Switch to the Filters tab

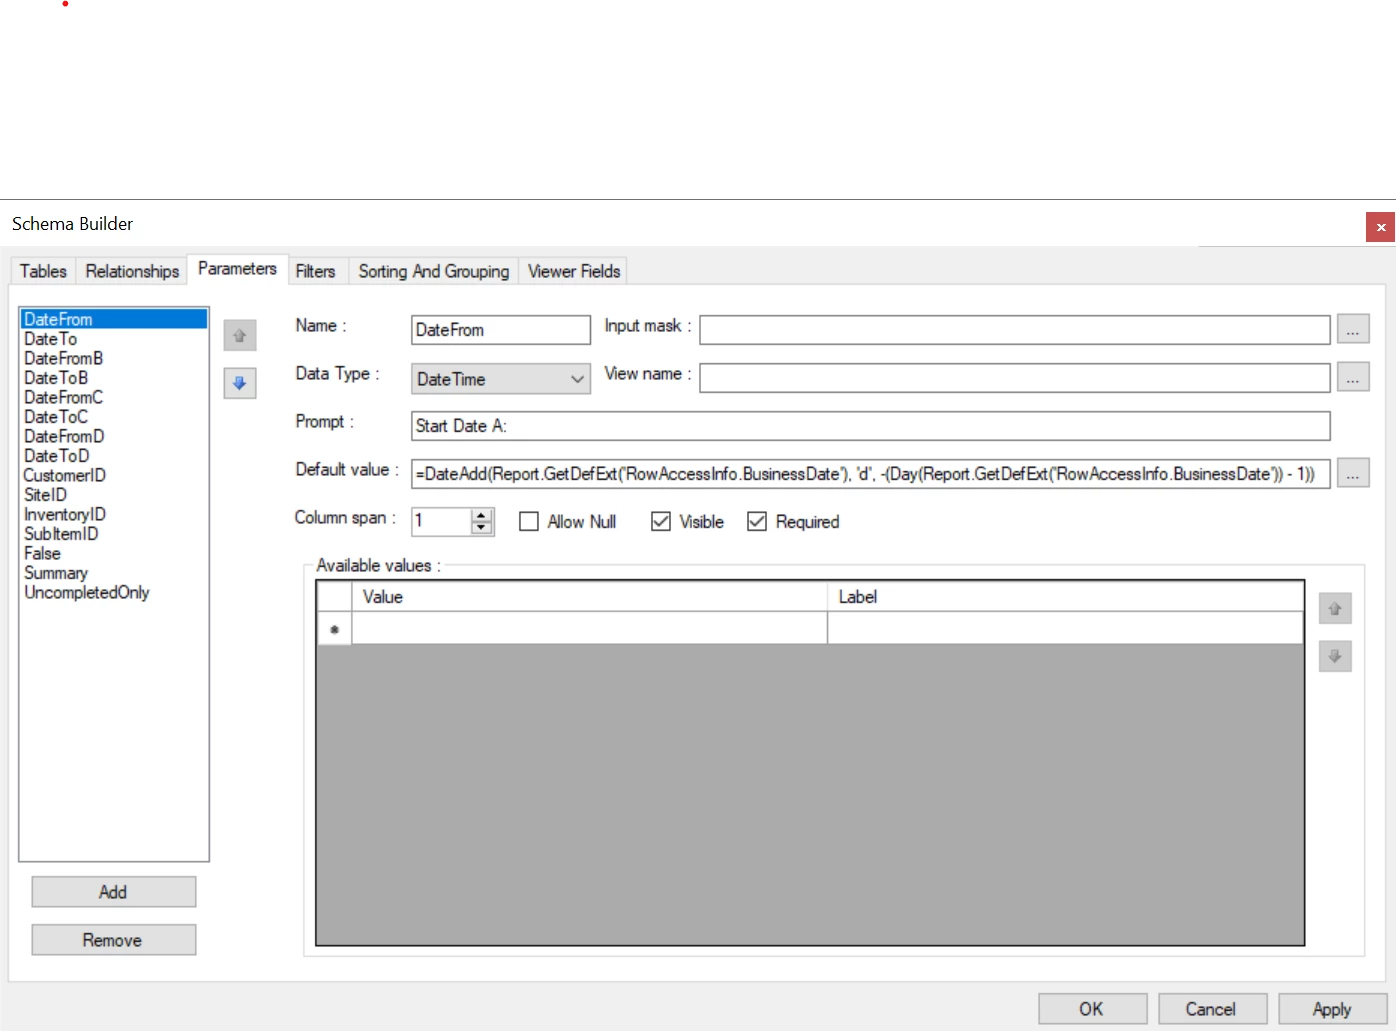tap(316, 270)
